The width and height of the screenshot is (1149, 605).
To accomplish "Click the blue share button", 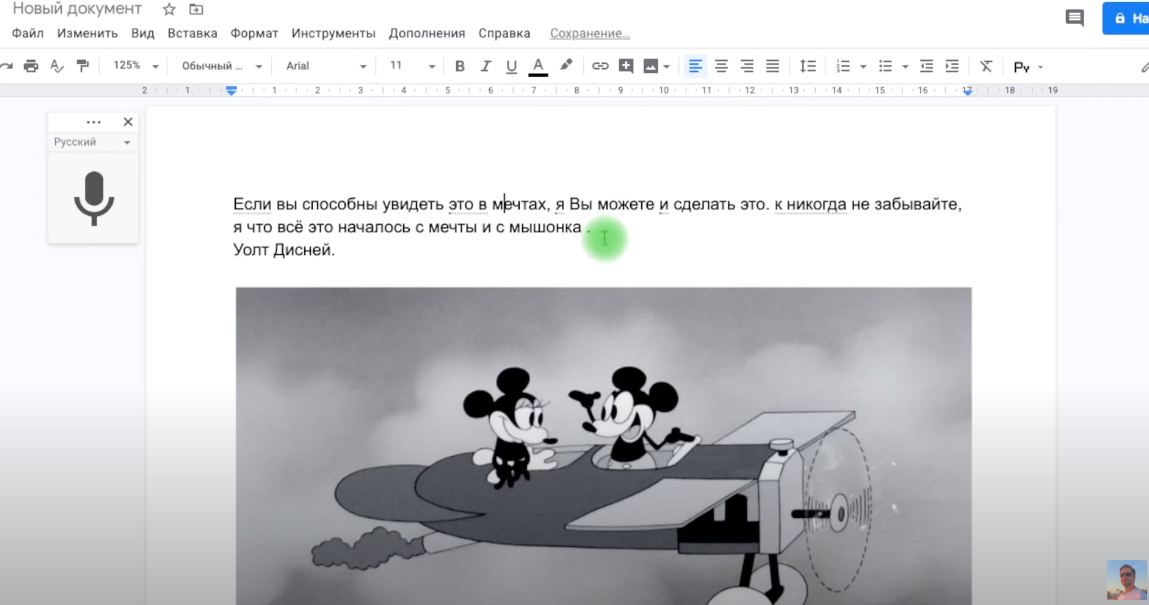I will click(1126, 18).
